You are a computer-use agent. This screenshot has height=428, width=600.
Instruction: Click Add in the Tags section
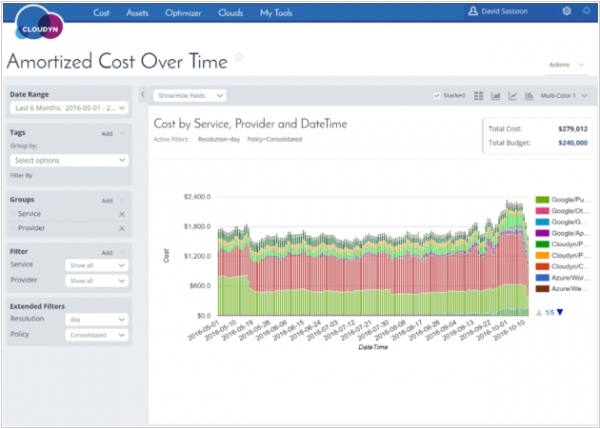tap(106, 132)
